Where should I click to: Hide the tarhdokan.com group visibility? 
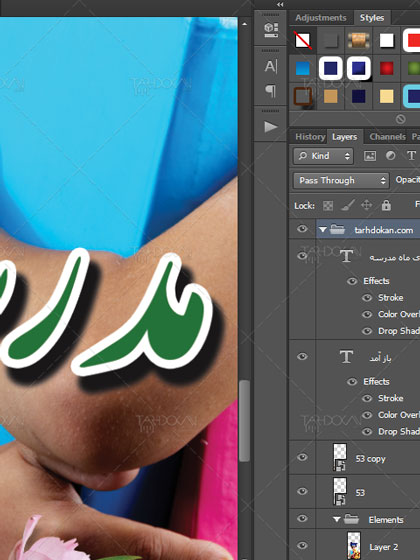click(x=302, y=229)
